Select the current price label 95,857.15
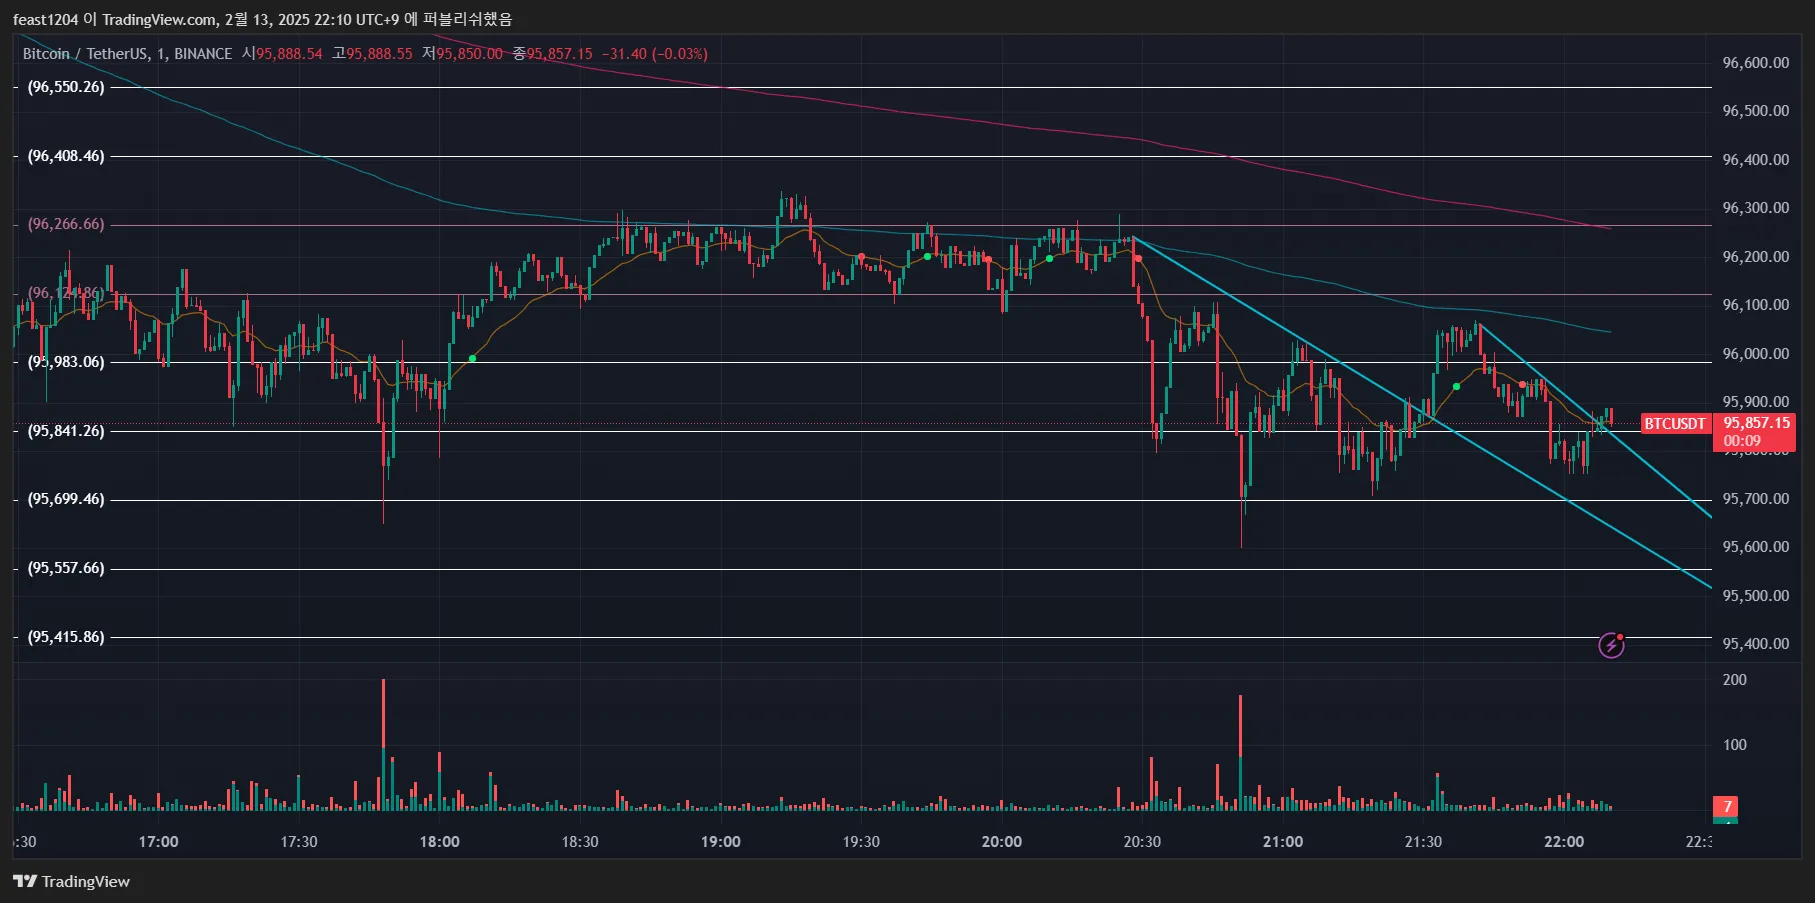 [x=1756, y=423]
